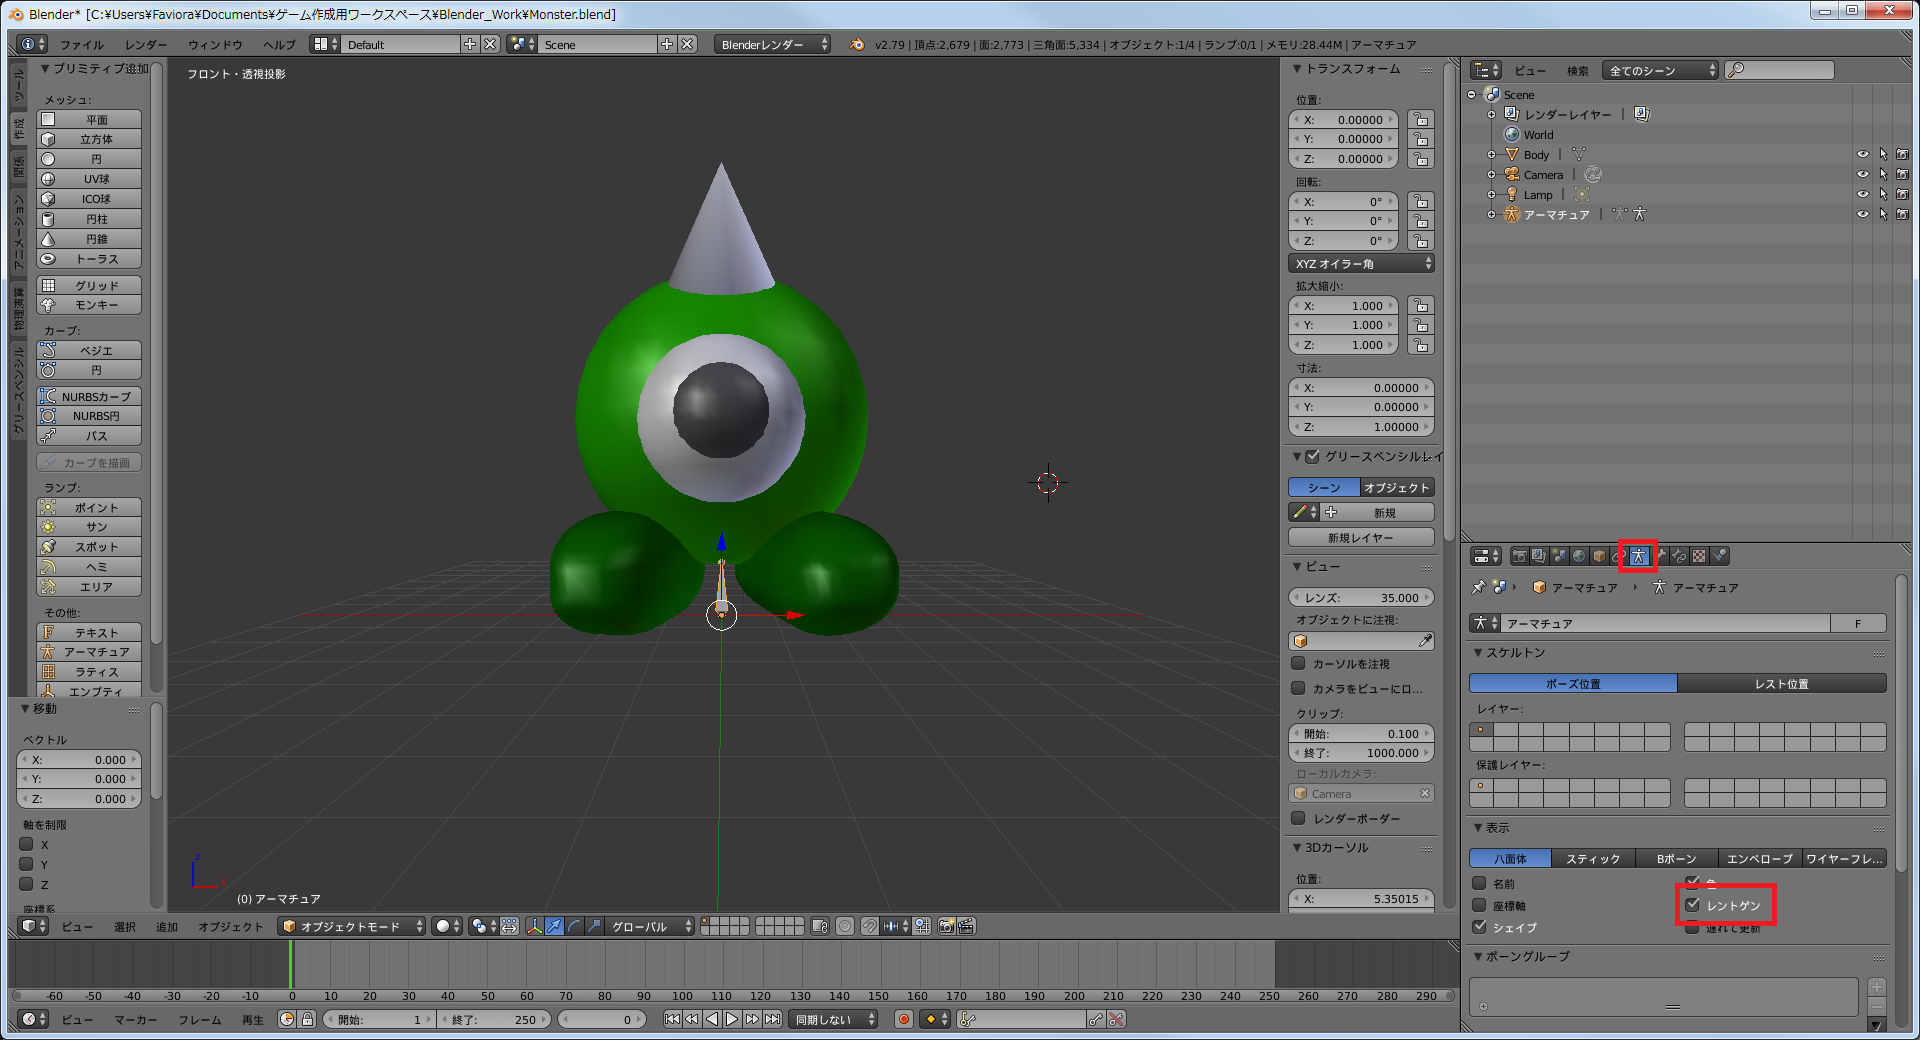Viewport: 1920px width, 1040px height.
Task: Check the X axis constraint checkbox
Action: (x=27, y=844)
